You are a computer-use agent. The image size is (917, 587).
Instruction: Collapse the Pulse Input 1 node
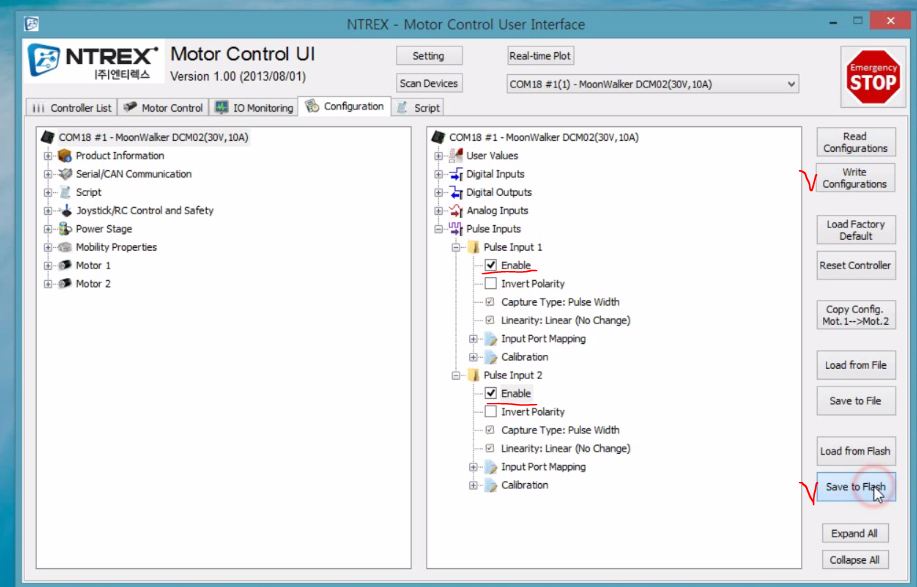[x=456, y=247]
